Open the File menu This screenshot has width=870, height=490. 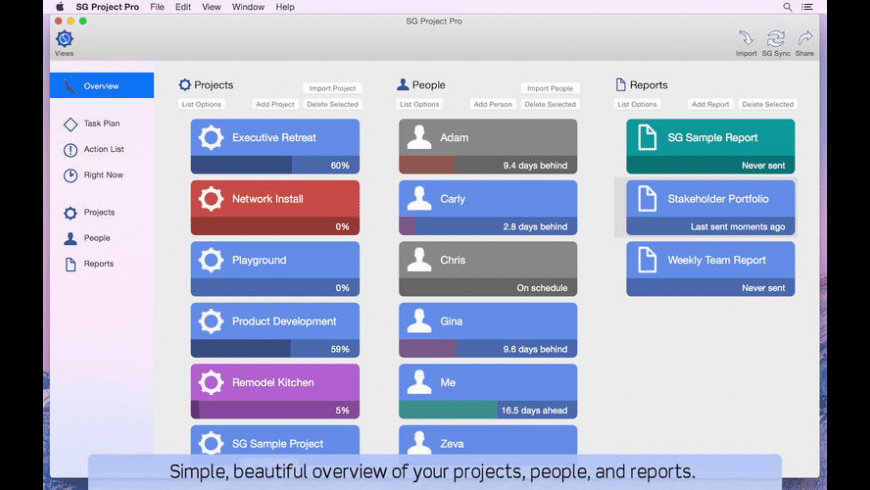(157, 7)
